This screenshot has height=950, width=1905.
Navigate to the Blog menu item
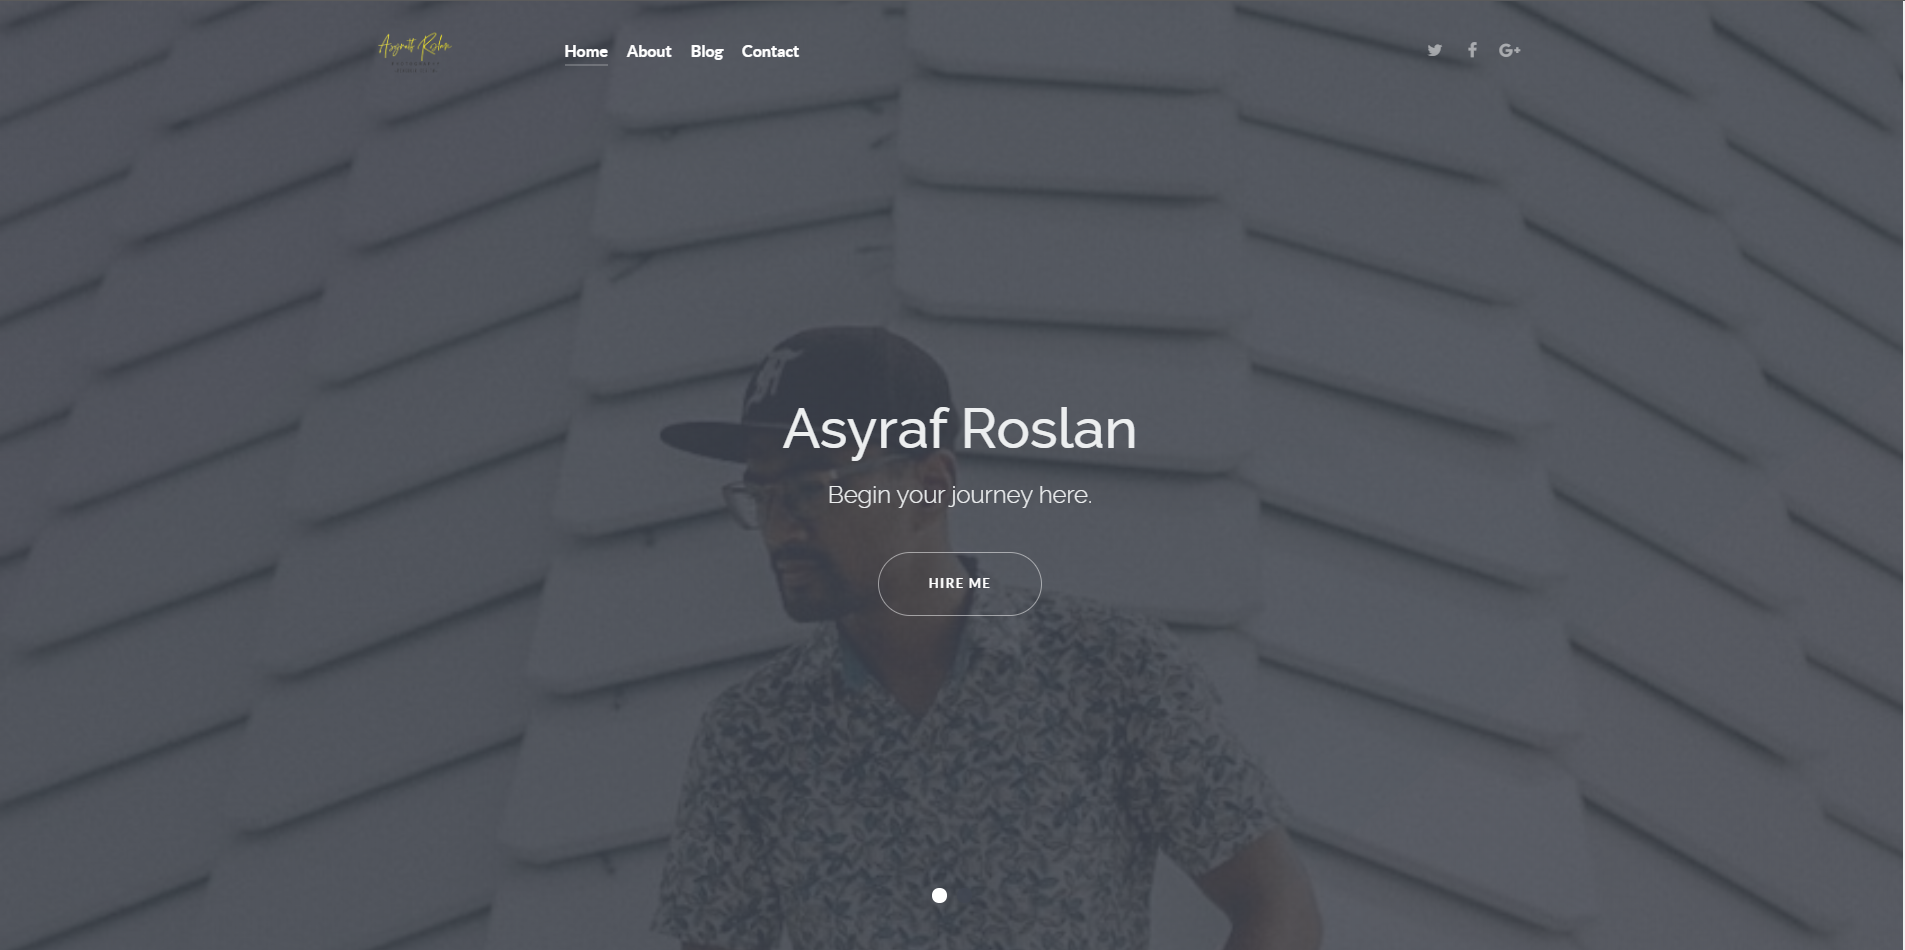pos(706,51)
